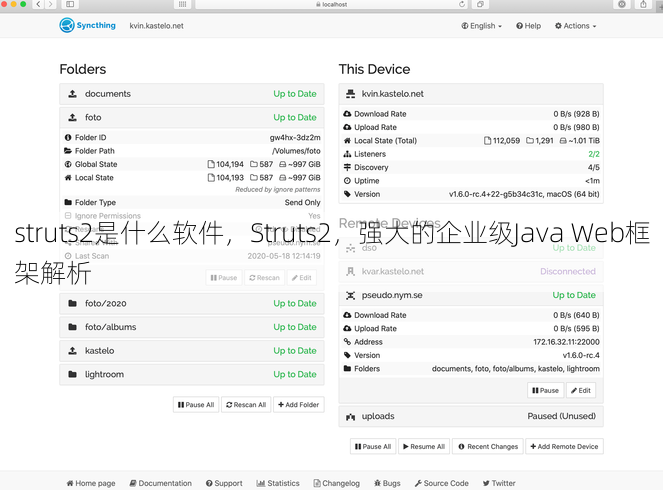Open the Statistics footer link
The width and height of the screenshot is (663, 490).
pyautogui.click(x=278, y=483)
